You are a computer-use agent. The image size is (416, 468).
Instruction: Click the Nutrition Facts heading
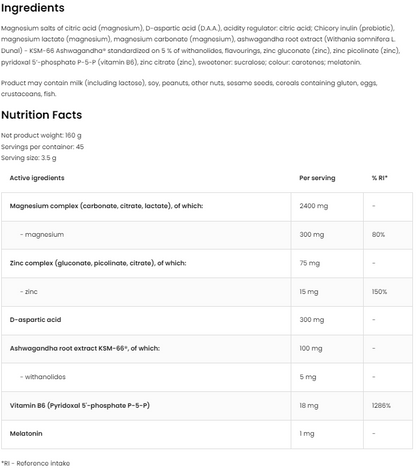41,115
